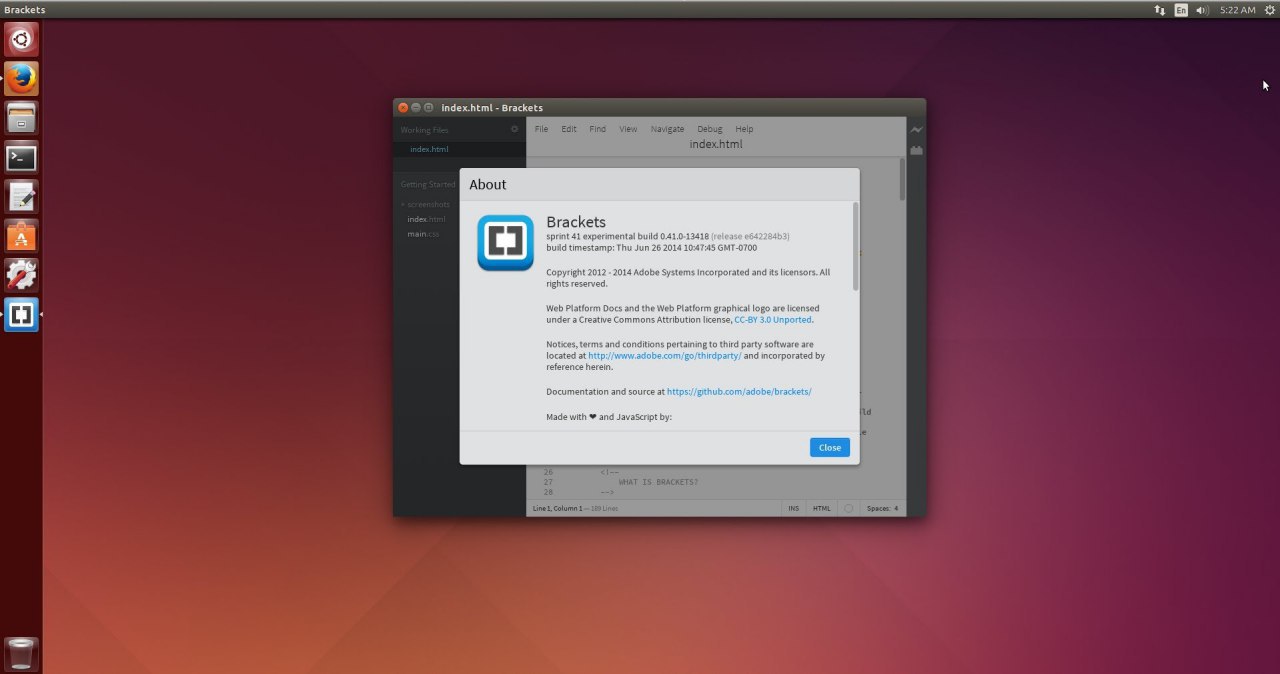
Task: Open the HTML language selector
Action: (x=821, y=508)
